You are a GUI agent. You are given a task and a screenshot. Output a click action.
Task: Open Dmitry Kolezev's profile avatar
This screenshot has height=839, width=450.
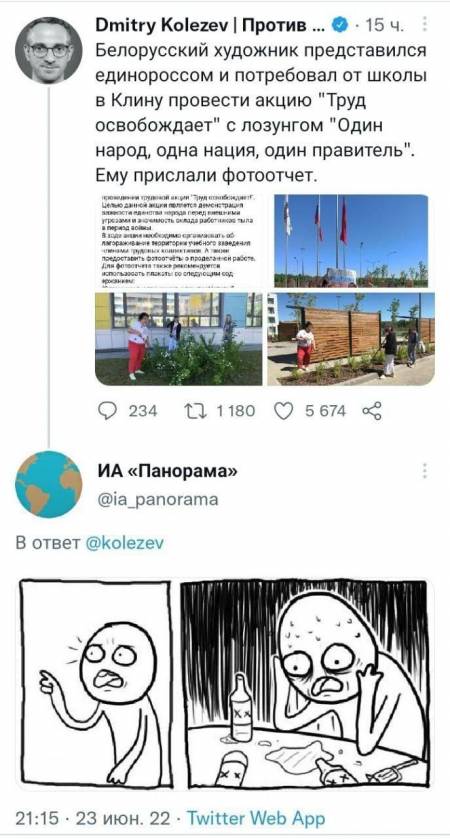[x=49, y=50]
